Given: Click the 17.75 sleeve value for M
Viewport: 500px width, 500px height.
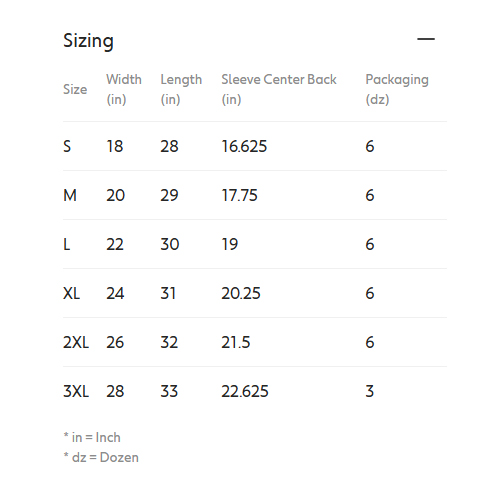Looking at the screenshot, I should tap(240, 195).
